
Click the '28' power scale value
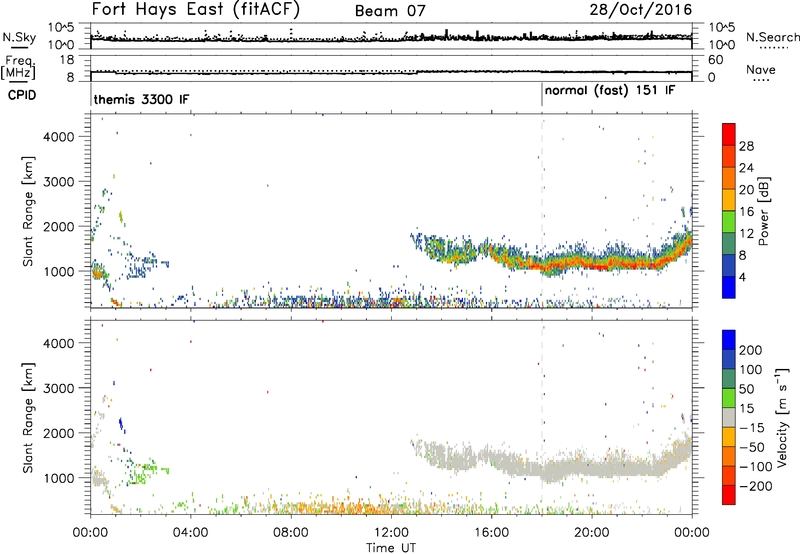point(746,146)
